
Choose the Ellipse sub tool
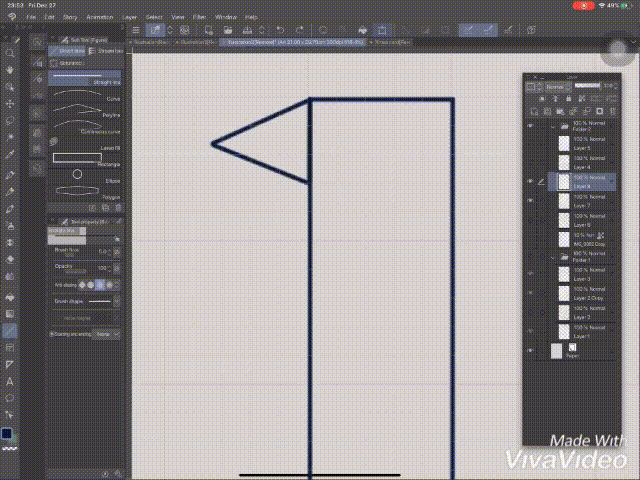pos(85,177)
